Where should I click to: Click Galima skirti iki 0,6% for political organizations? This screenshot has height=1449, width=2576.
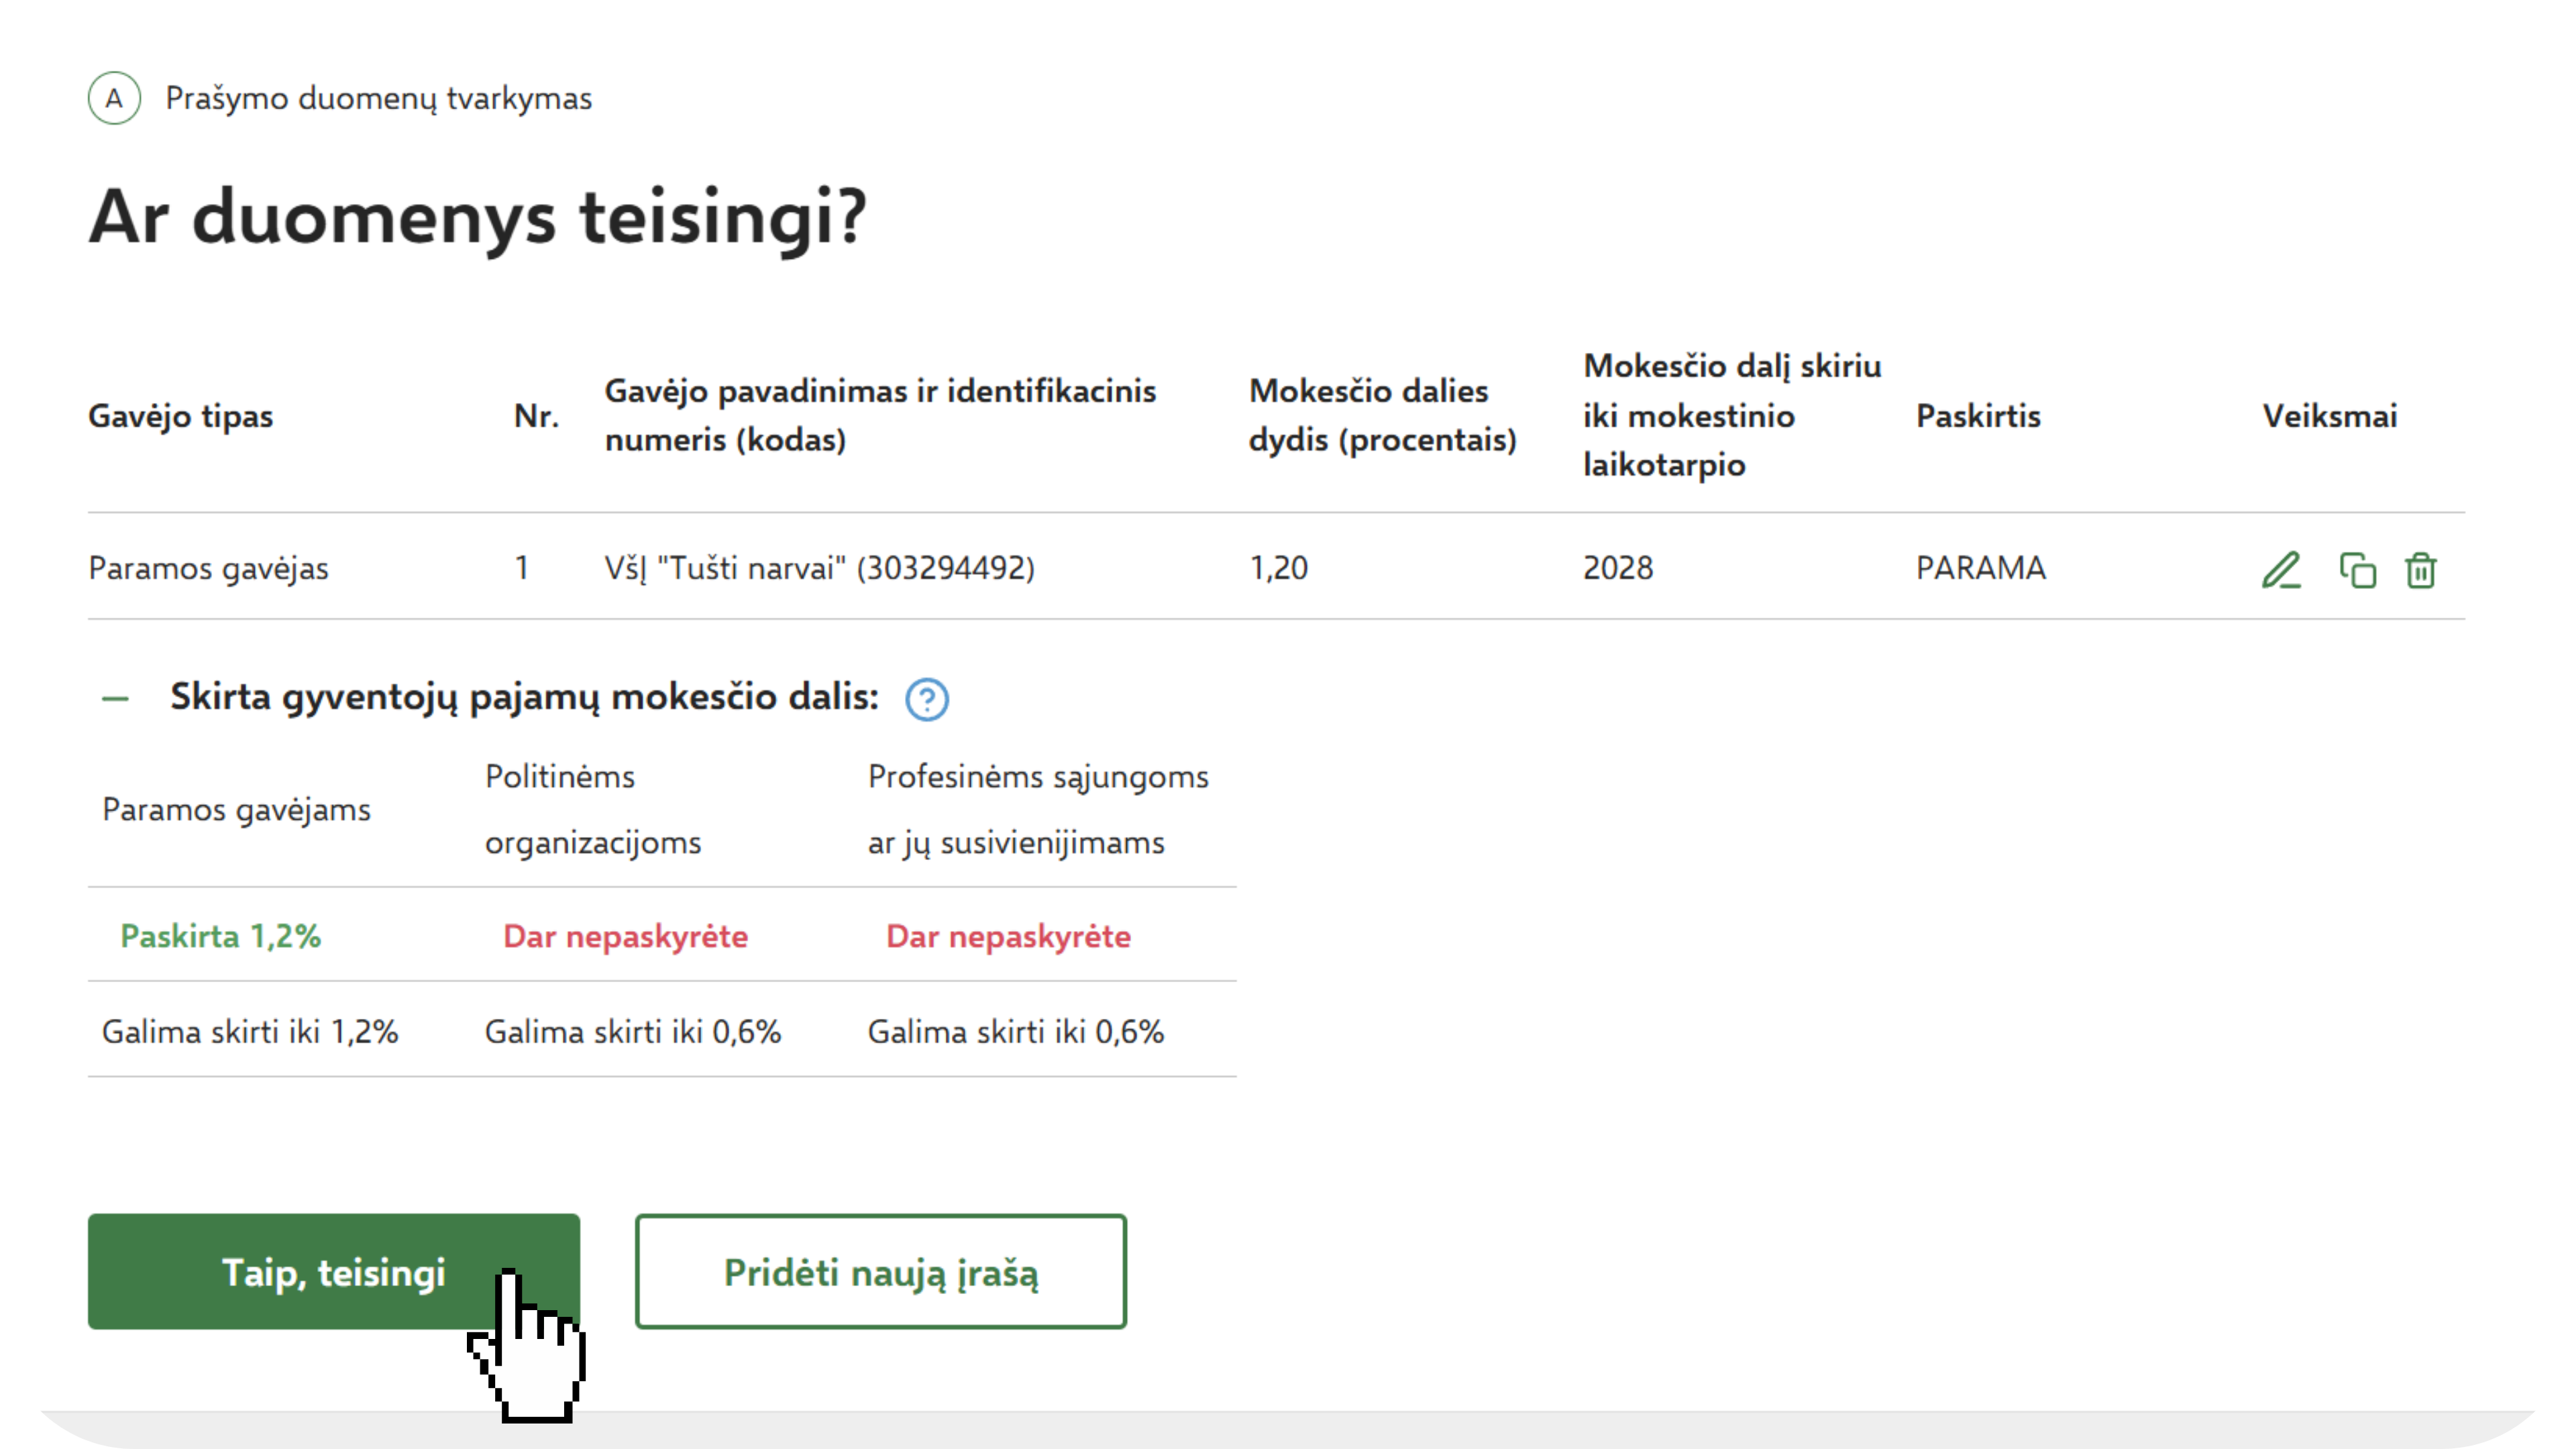632,1031
